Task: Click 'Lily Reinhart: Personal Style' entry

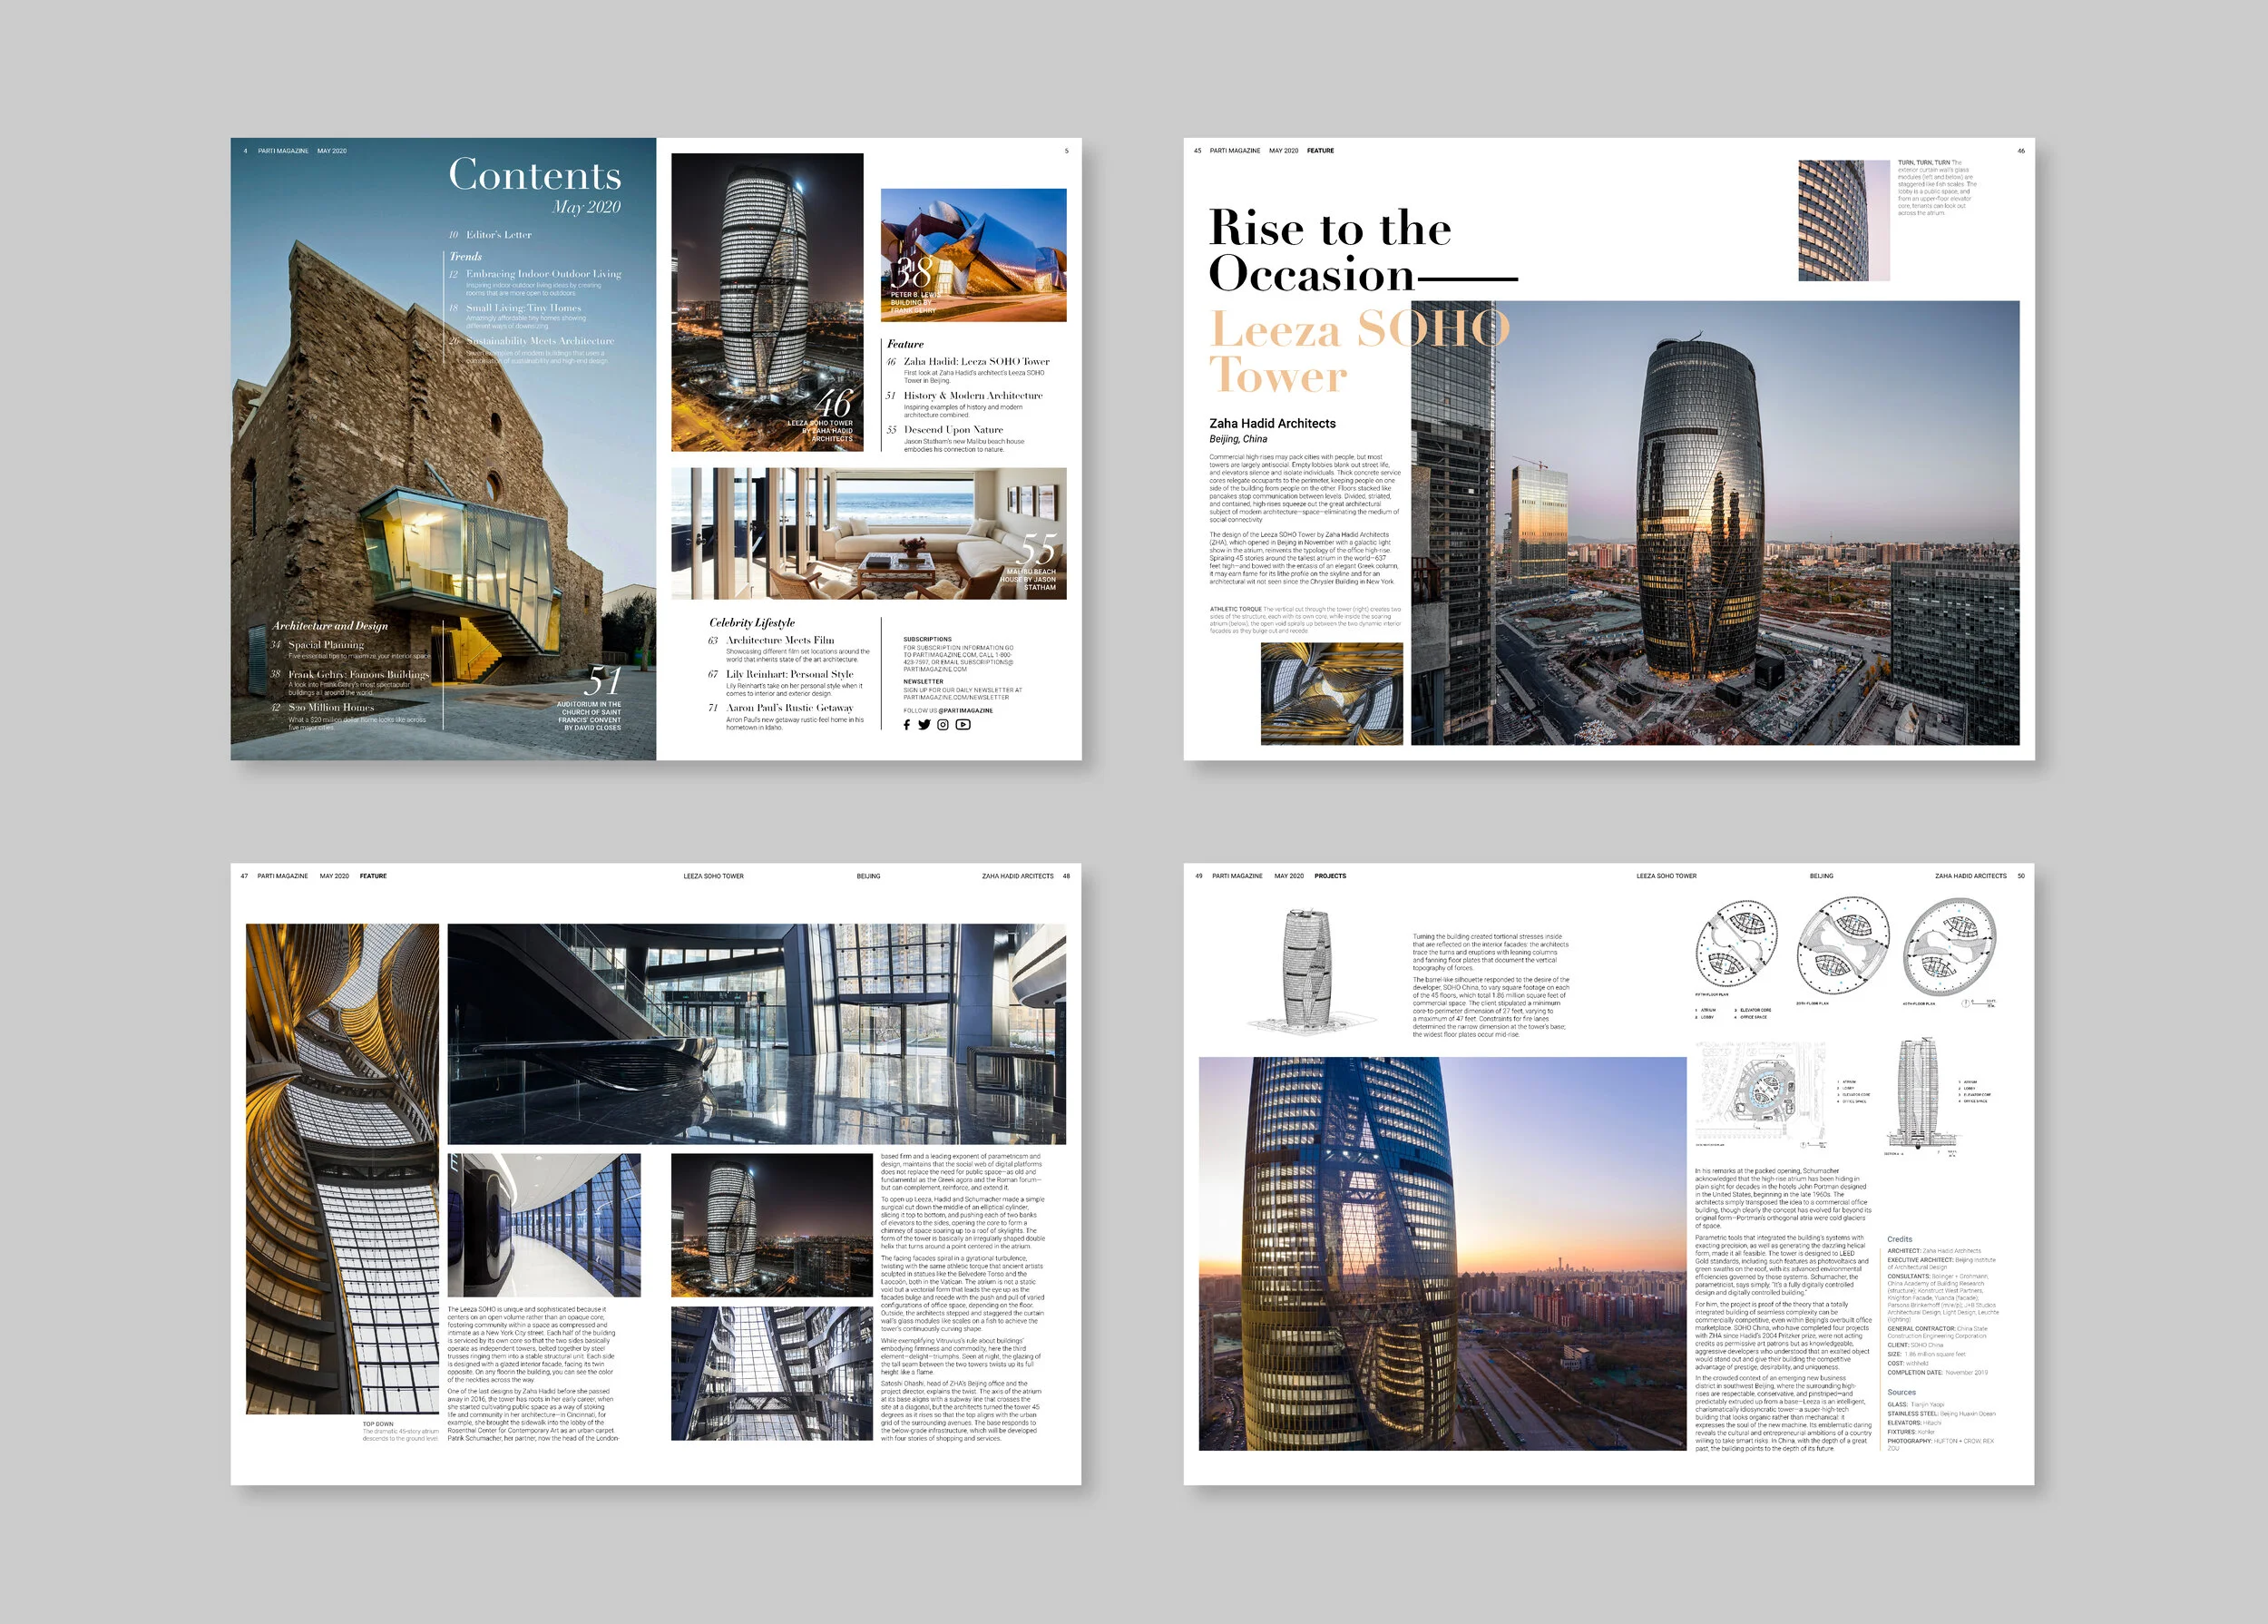Action: 790,674
